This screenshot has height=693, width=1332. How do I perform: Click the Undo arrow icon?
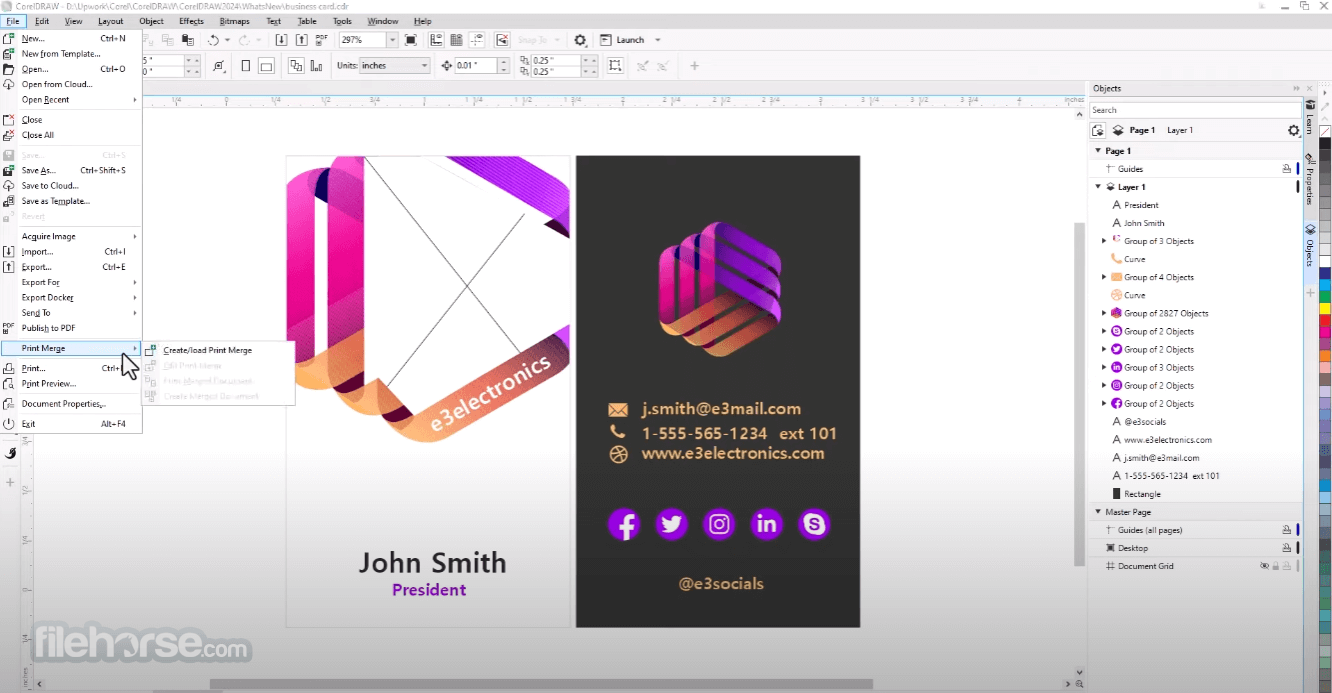click(213, 40)
